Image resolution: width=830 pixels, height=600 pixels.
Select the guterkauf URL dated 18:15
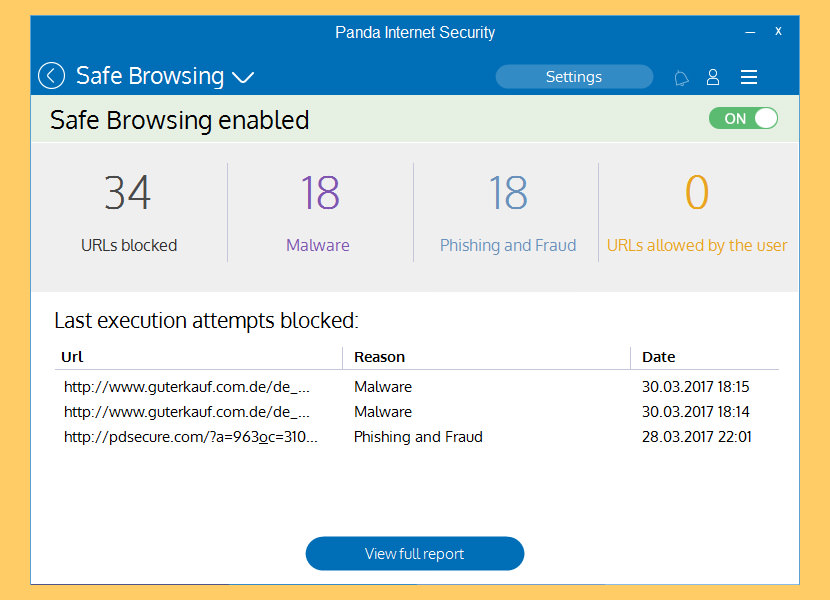(x=187, y=387)
